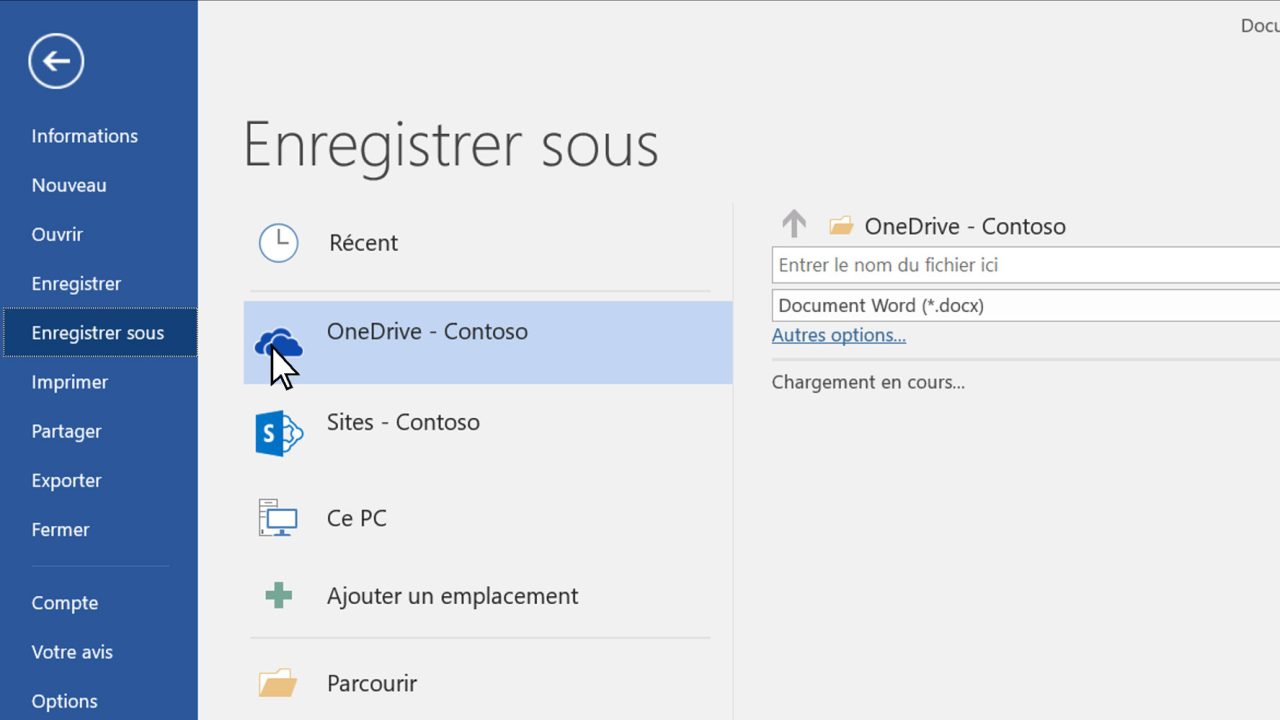Image resolution: width=1280 pixels, height=720 pixels.
Task: Open Parcourir via its folder icon
Action: click(x=278, y=683)
